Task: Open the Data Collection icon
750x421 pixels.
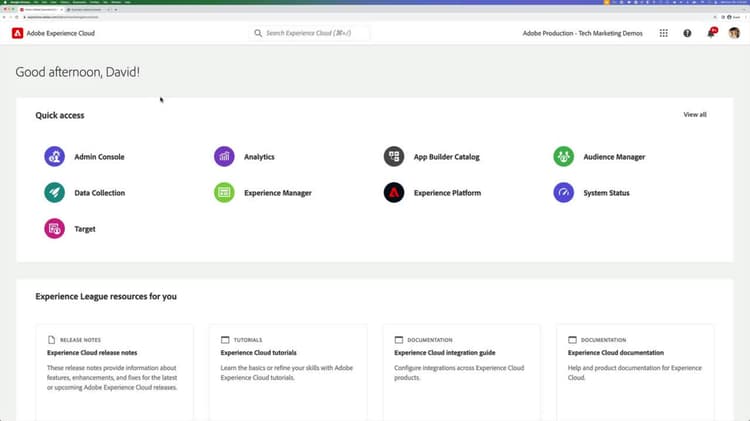Action: pyautogui.click(x=55, y=192)
